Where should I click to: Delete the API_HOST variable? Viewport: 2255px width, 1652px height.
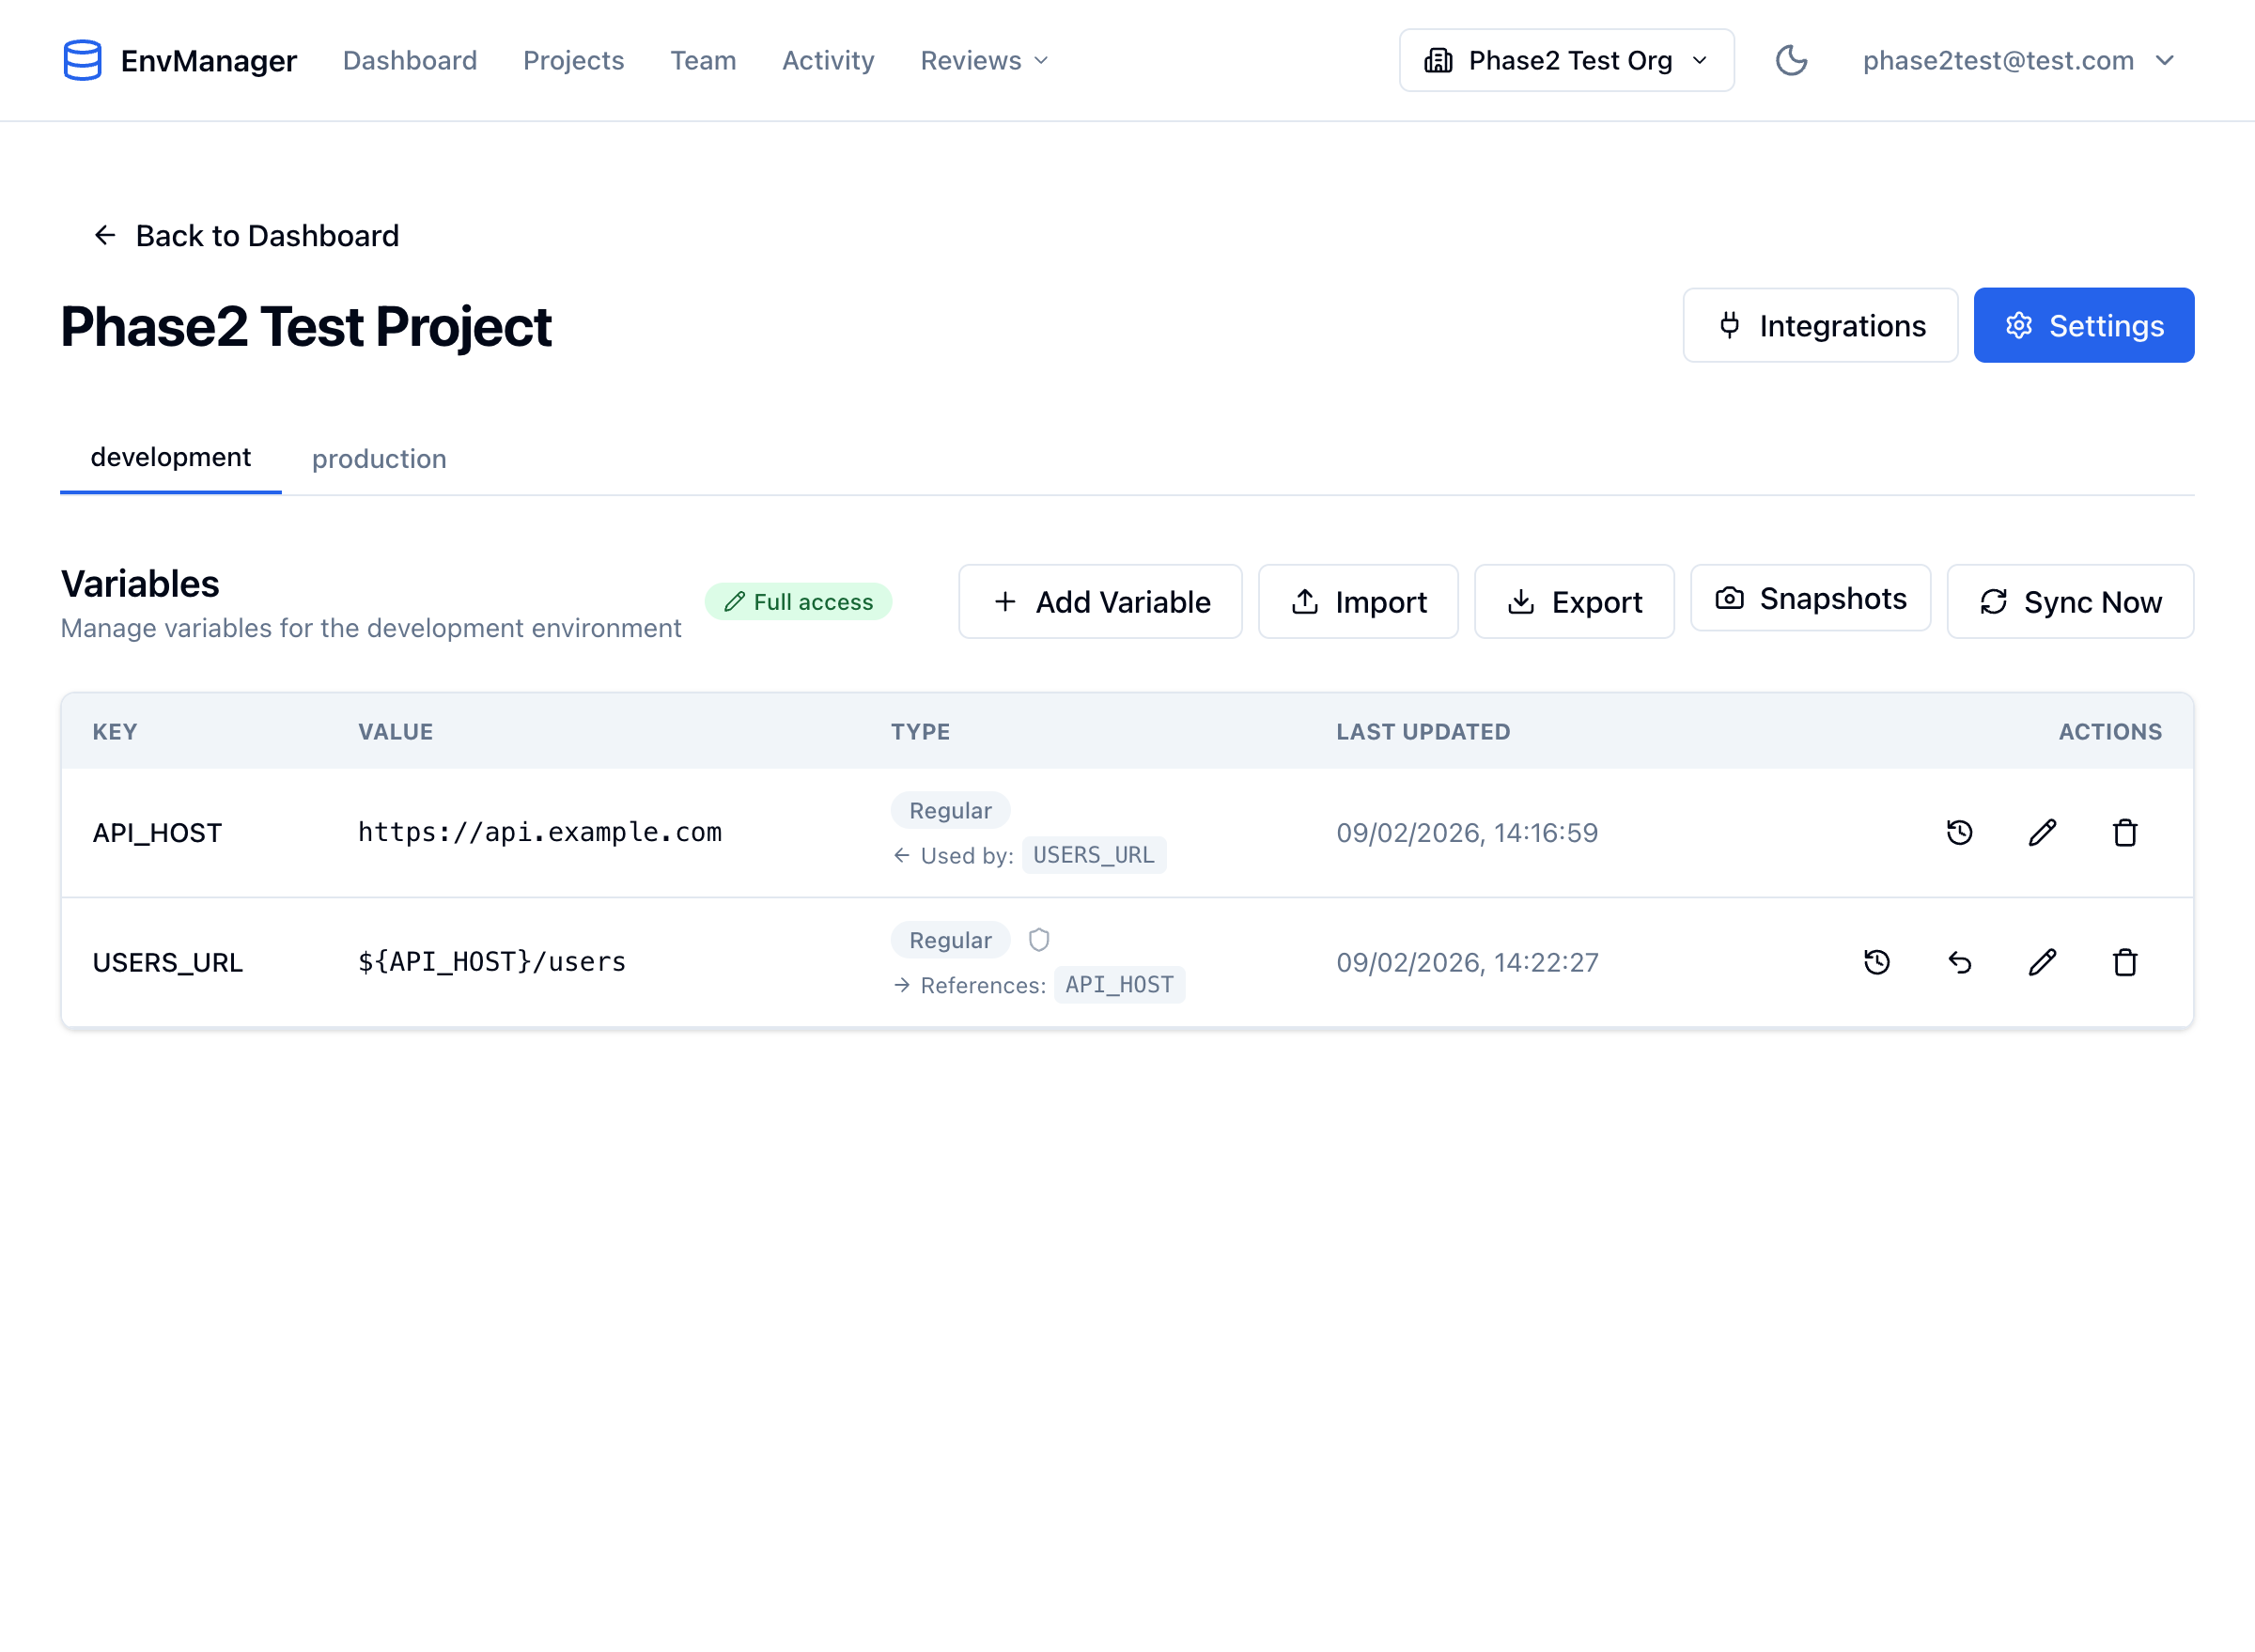click(x=2125, y=832)
